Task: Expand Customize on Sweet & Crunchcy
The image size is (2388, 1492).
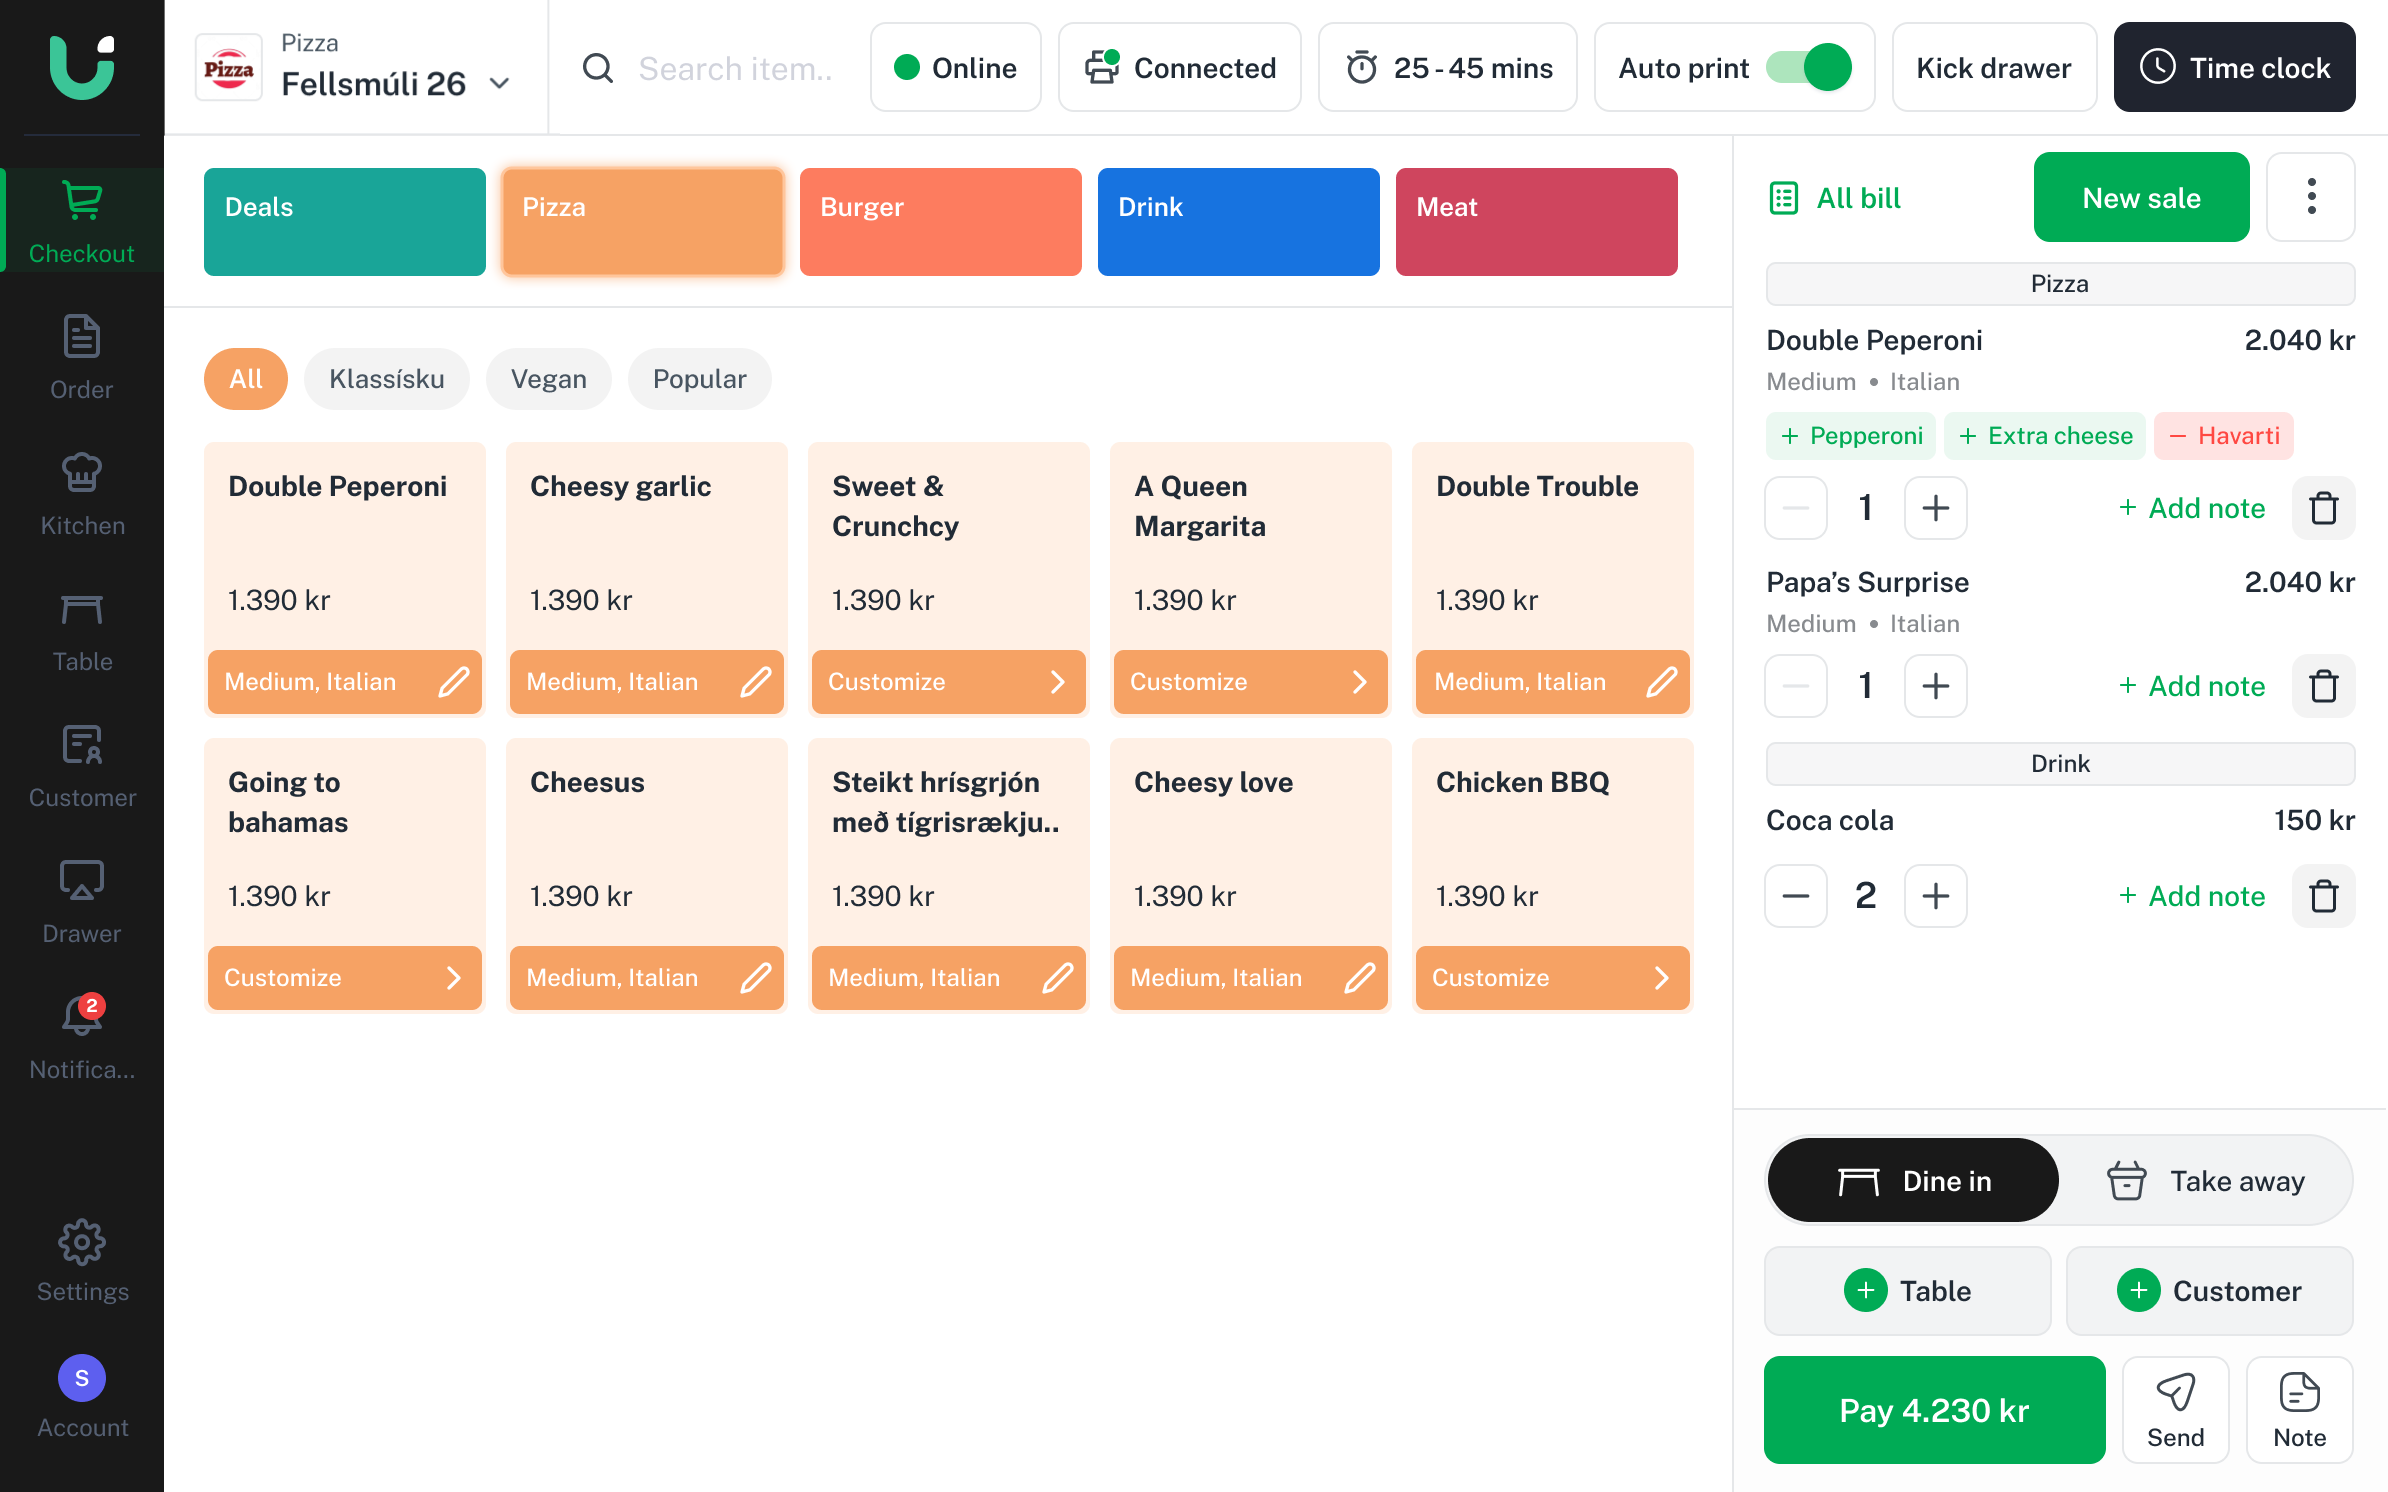Action: 947,682
